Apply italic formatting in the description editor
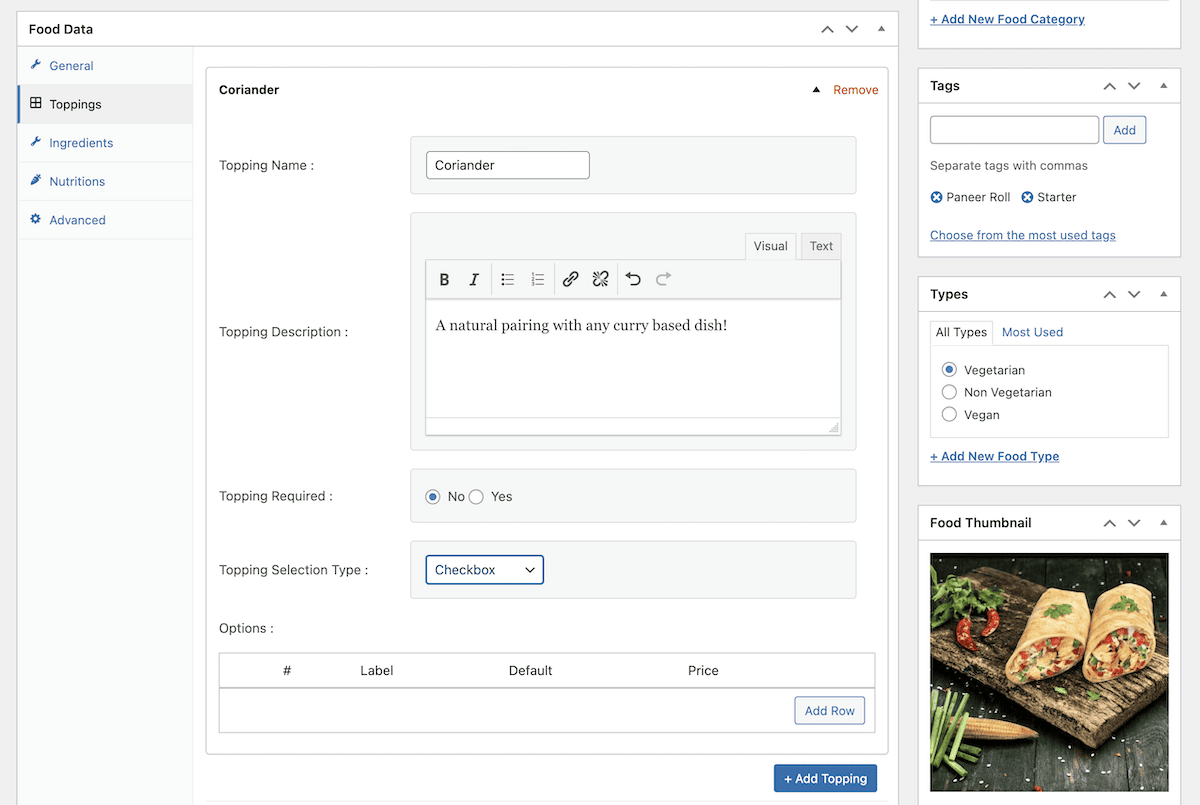Image resolution: width=1200 pixels, height=805 pixels. (x=474, y=280)
